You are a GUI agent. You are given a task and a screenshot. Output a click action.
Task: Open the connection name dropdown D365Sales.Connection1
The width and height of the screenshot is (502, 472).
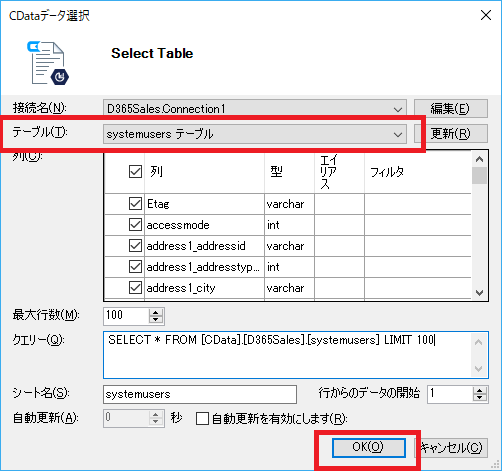(x=255, y=109)
